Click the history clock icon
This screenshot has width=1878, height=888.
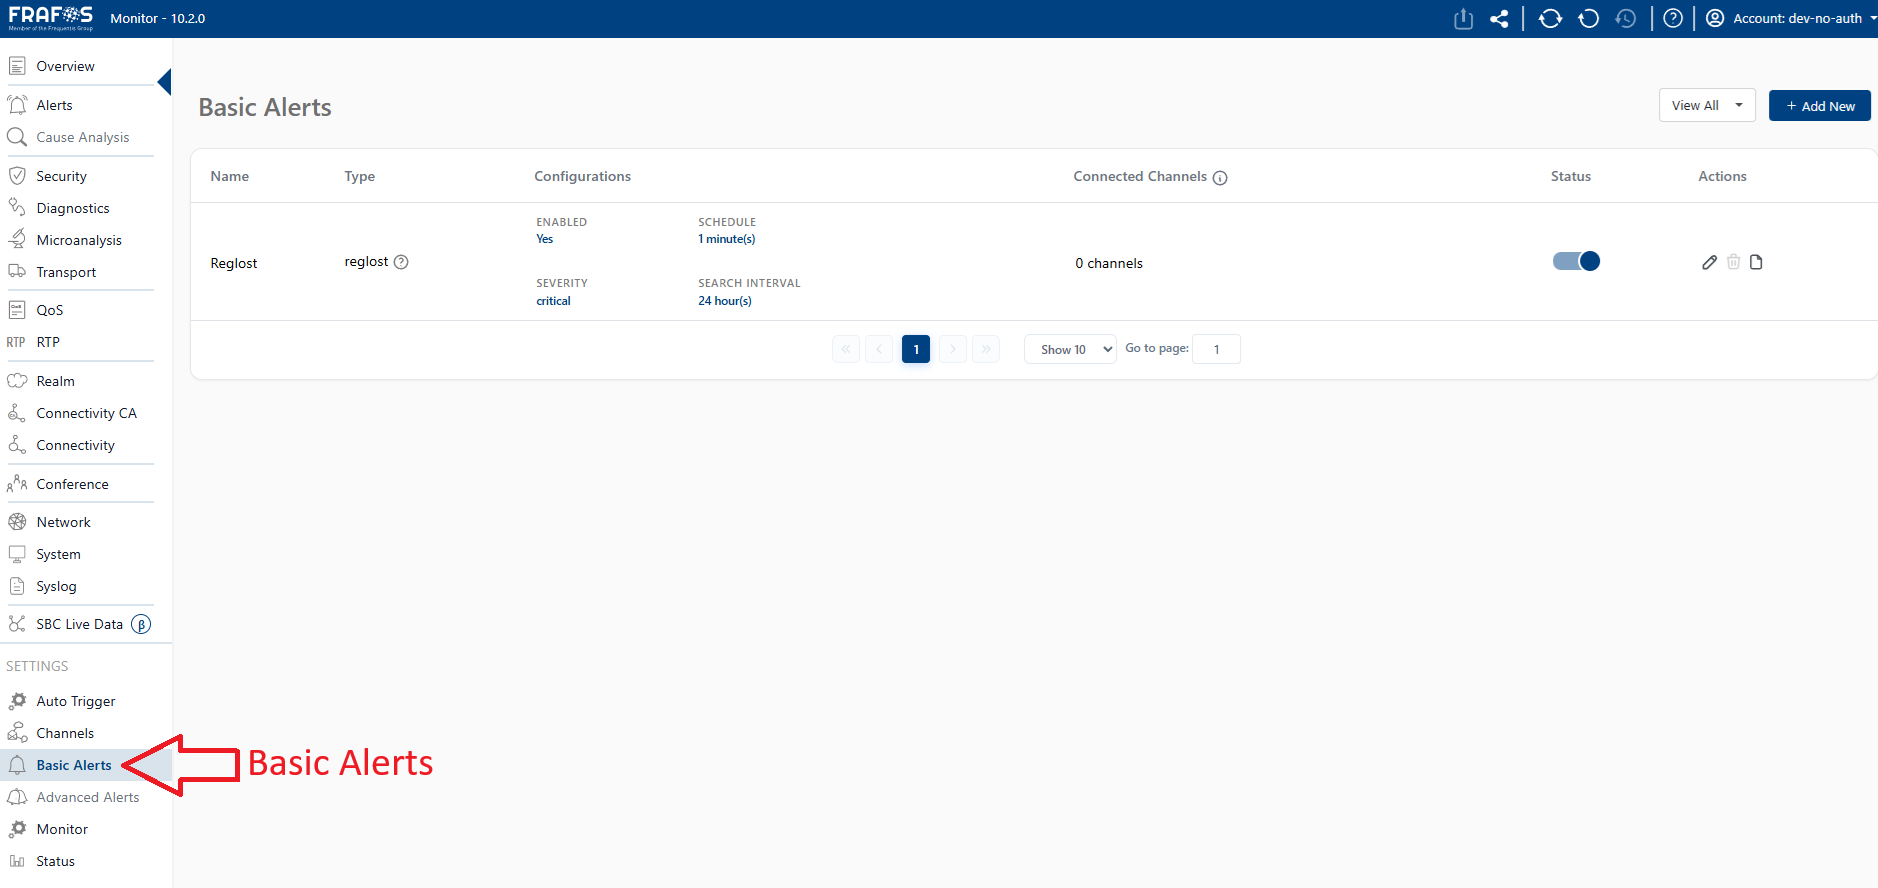click(1626, 18)
